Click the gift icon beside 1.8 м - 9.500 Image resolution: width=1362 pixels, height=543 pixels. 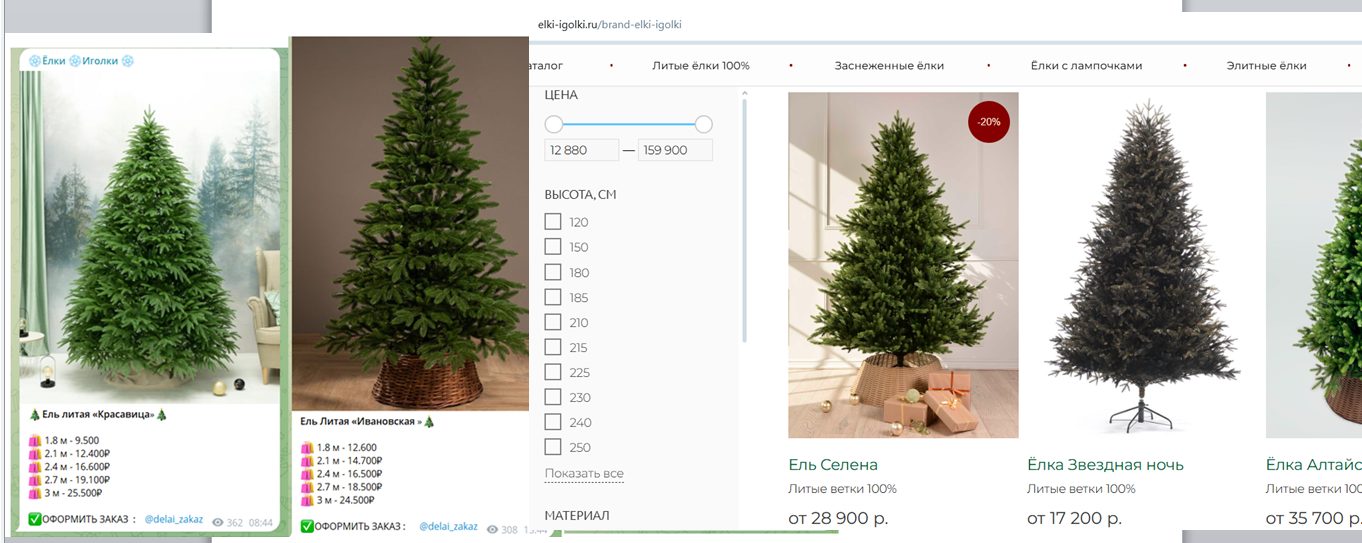pos(35,441)
